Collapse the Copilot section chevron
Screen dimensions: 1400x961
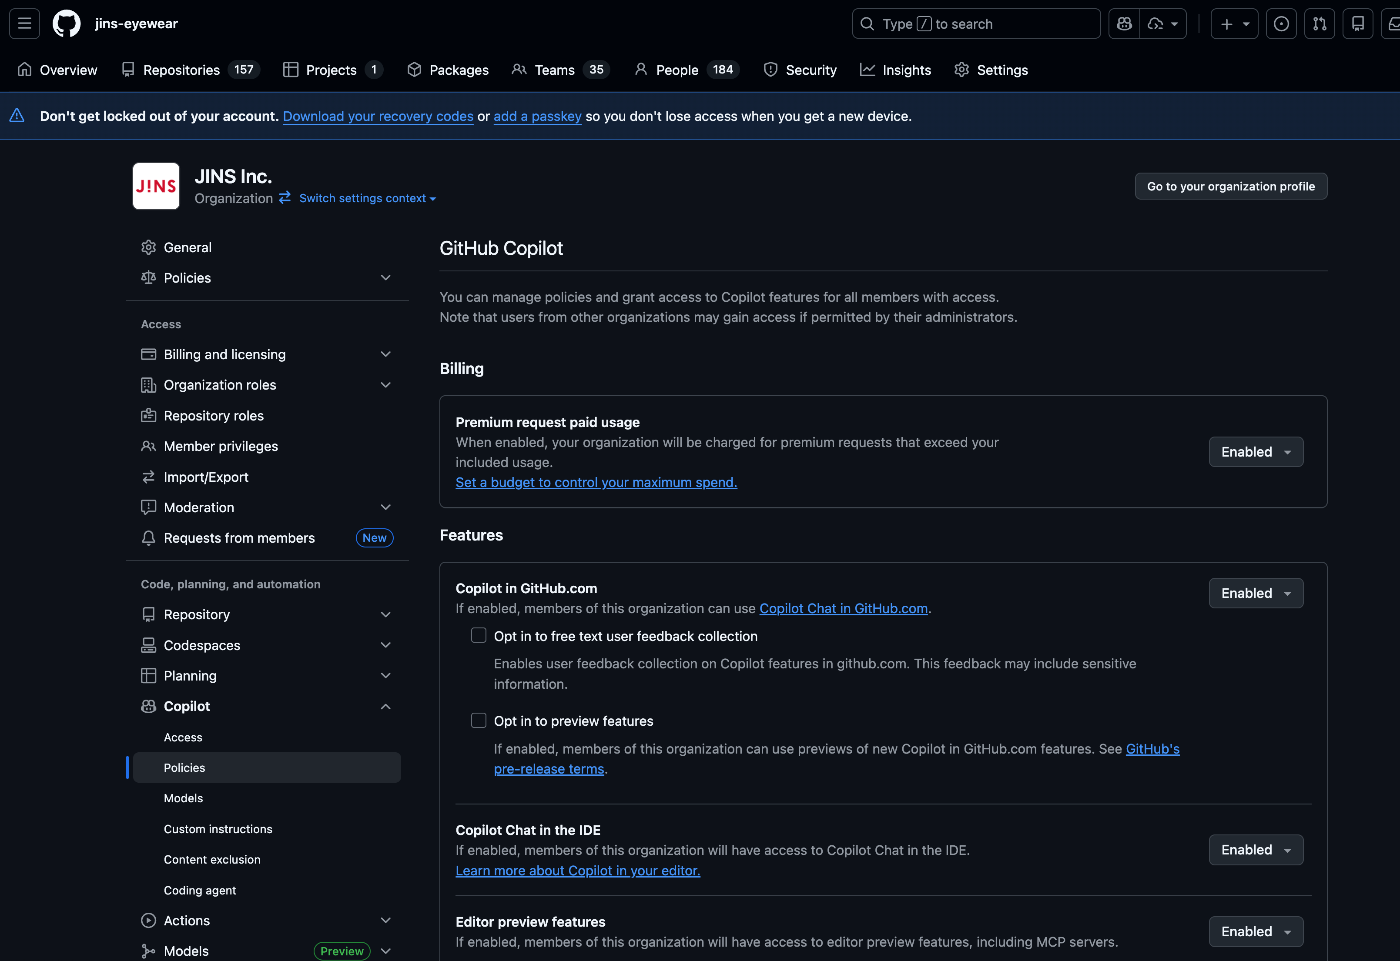[386, 706]
